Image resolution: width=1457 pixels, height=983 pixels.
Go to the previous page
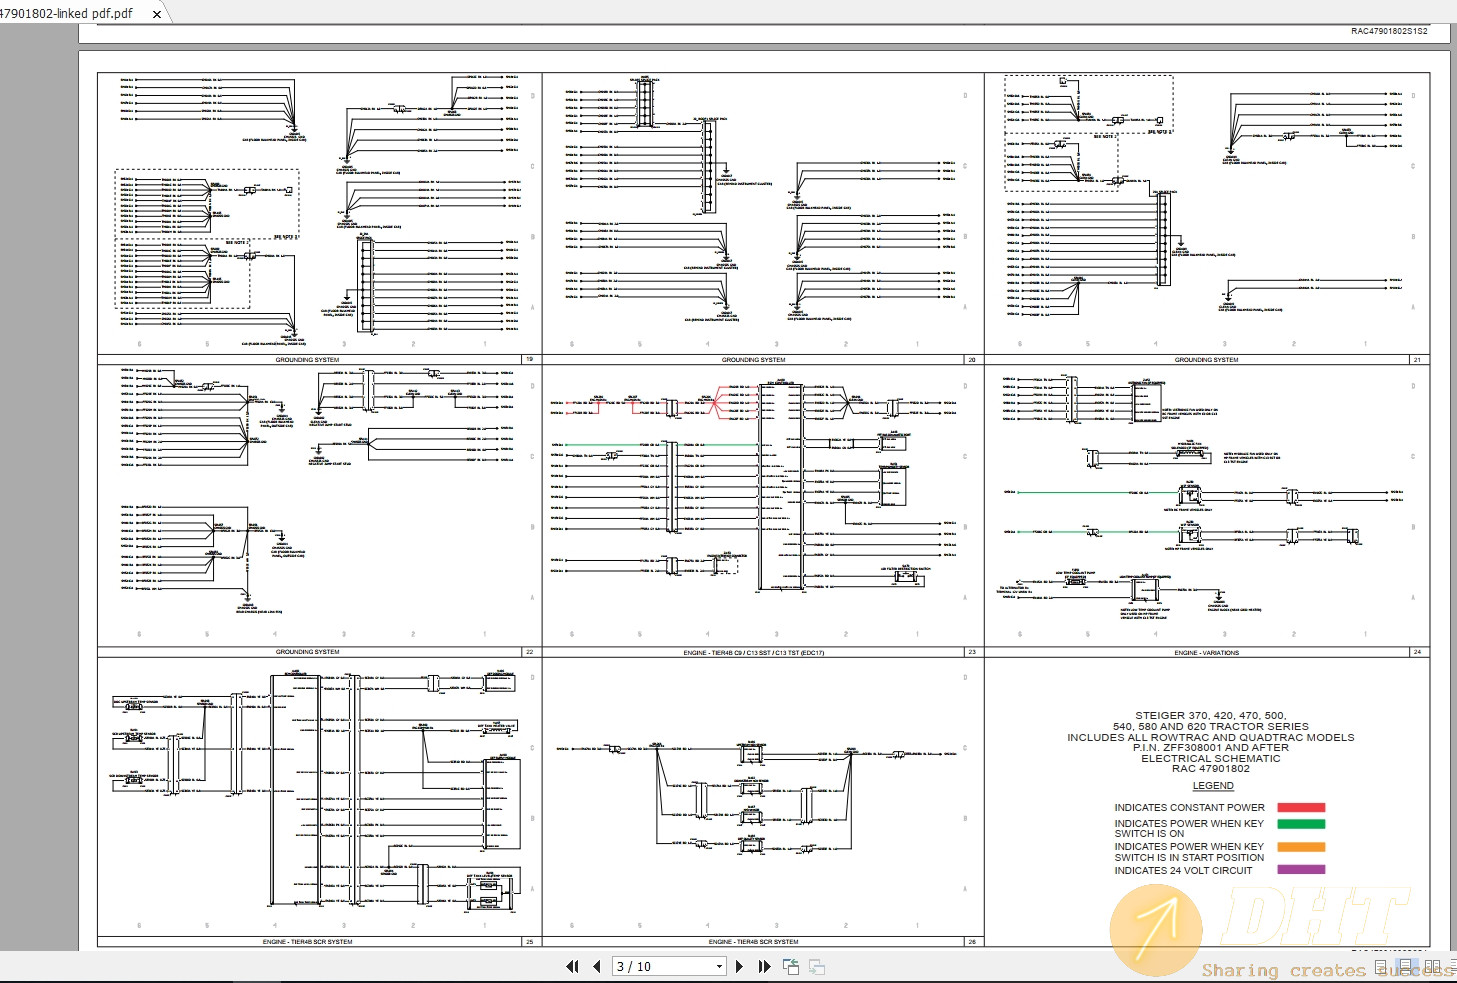[597, 966]
